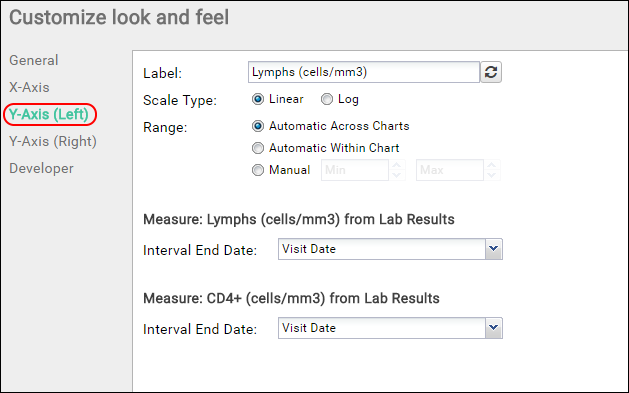Click the Label text field
The height and width of the screenshot is (393, 629).
click(364, 72)
